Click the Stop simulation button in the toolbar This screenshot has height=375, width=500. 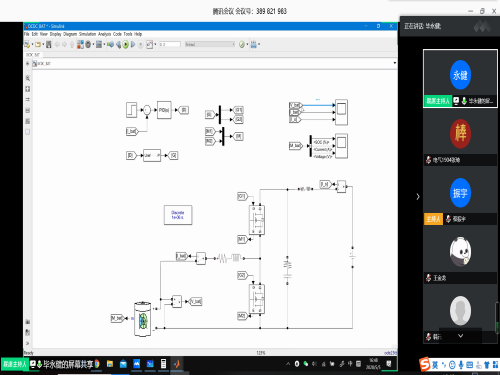click(x=141, y=44)
